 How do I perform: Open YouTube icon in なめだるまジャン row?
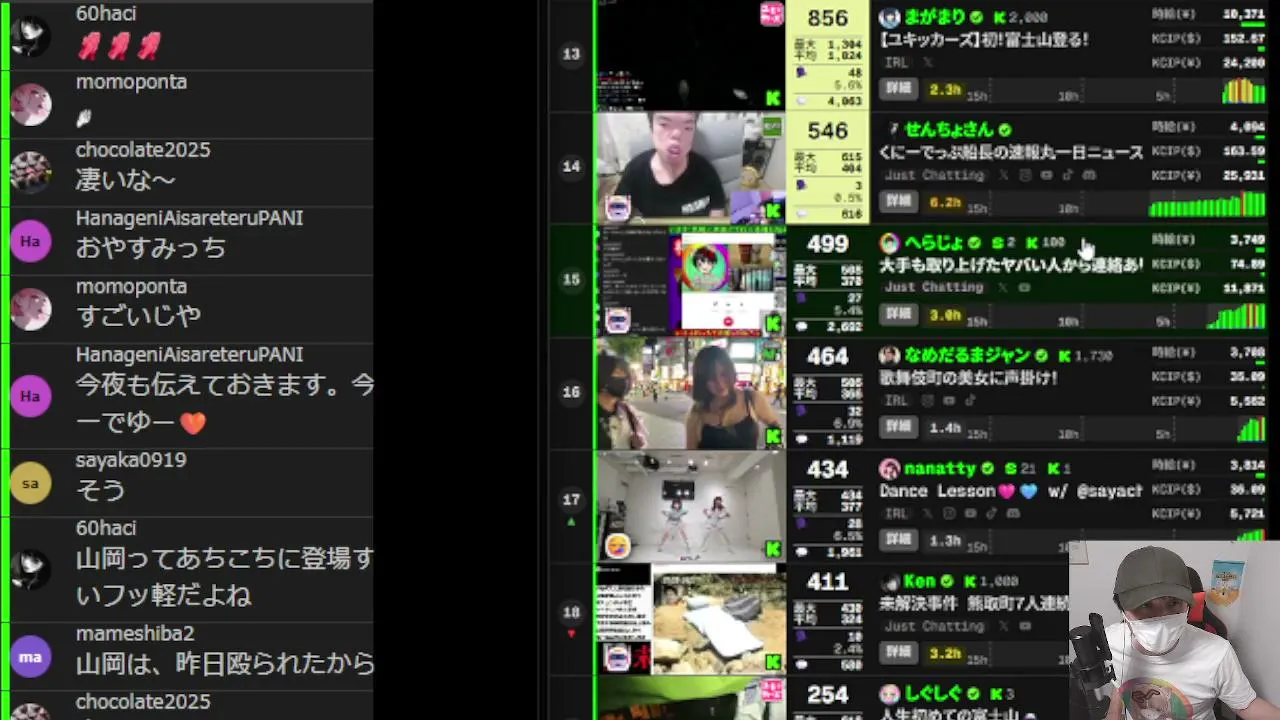pos(948,400)
